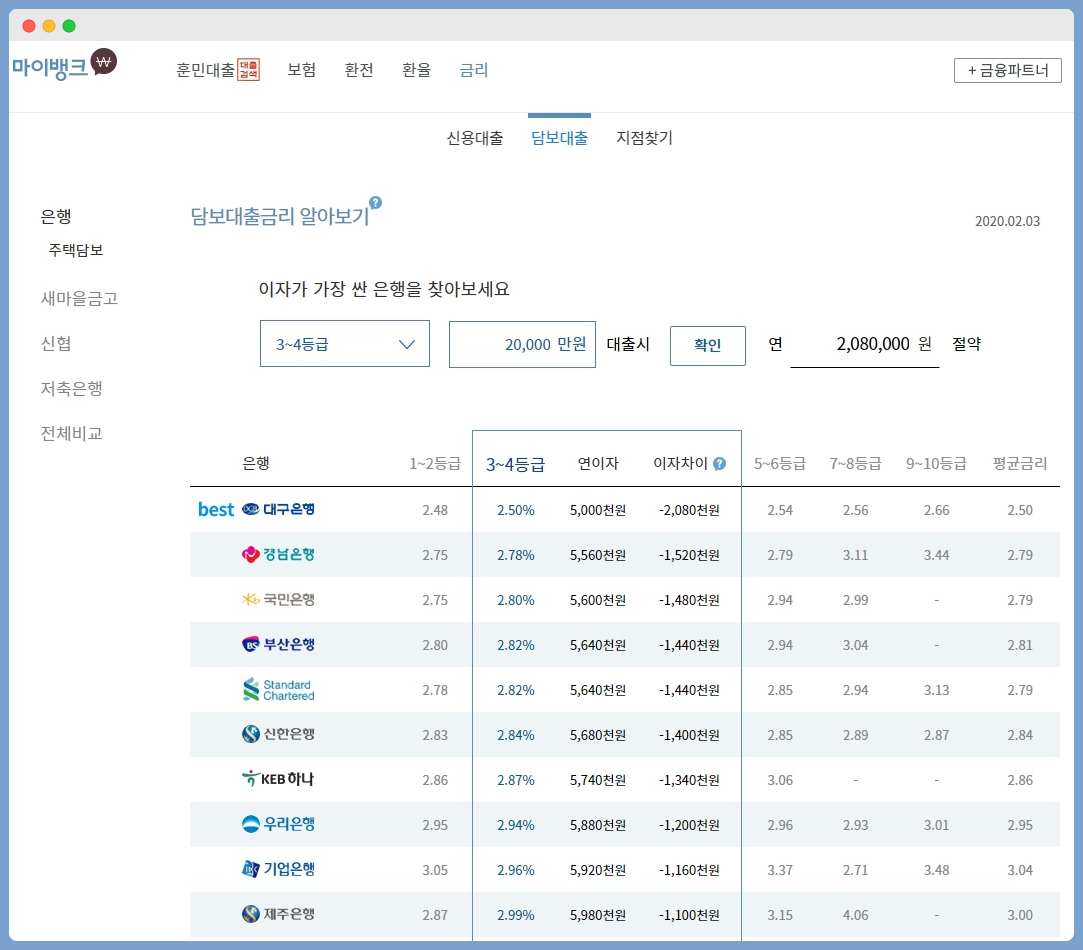
Task: Select 신협 in the sidebar
Action: [56, 343]
